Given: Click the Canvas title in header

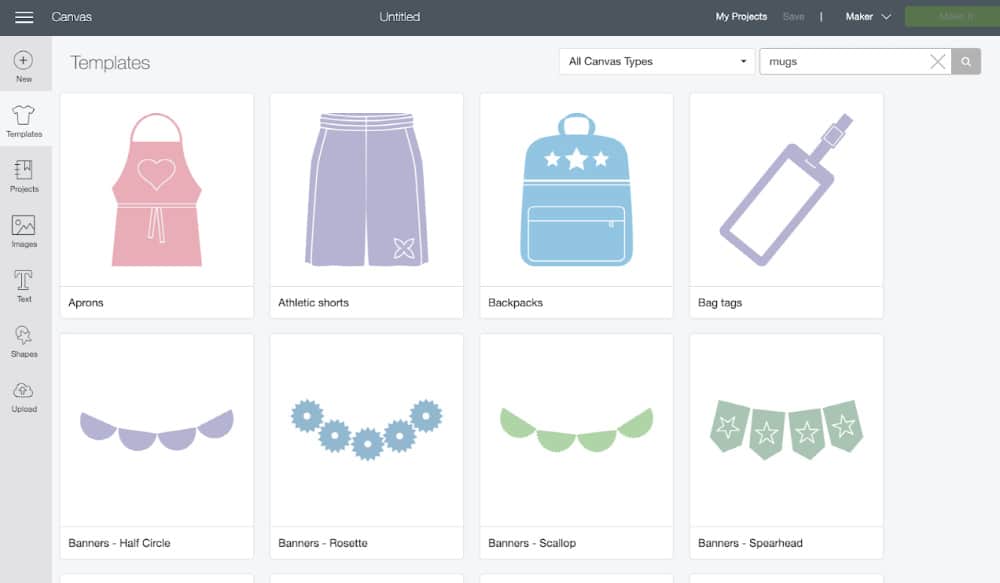Looking at the screenshot, I should pos(71,17).
